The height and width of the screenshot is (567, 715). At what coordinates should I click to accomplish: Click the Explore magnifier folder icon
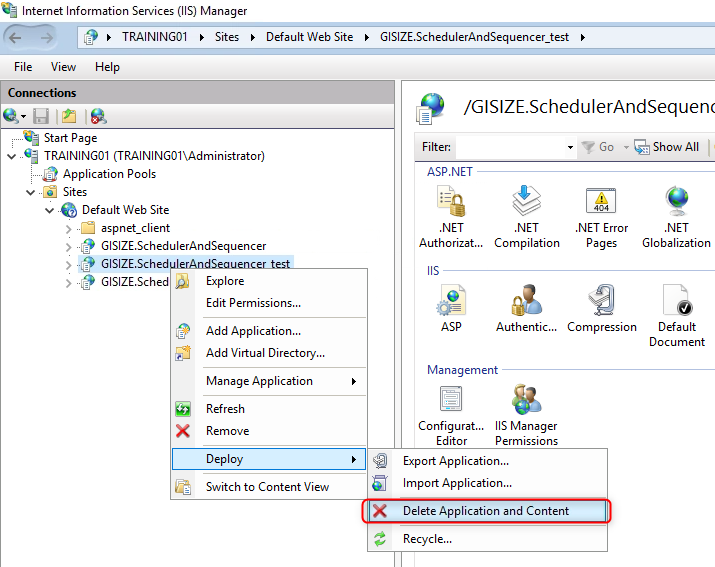pyautogui.click(x=182, y=281)
